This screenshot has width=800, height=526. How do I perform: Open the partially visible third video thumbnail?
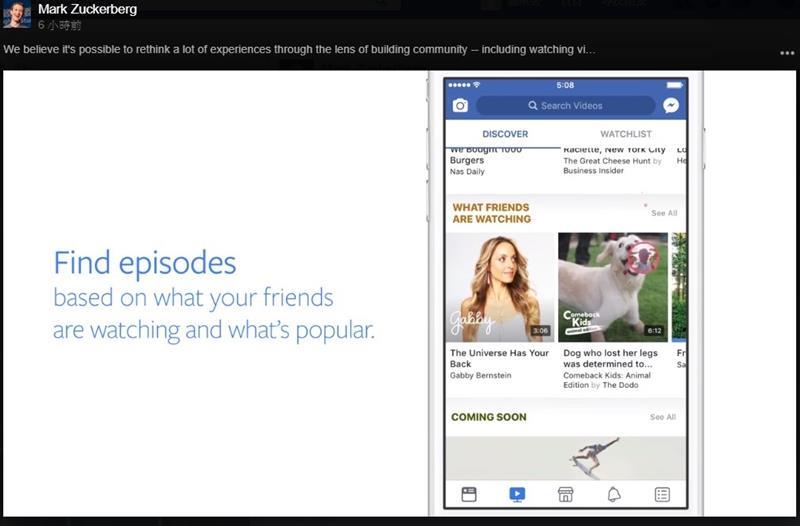tap(679, 287)
